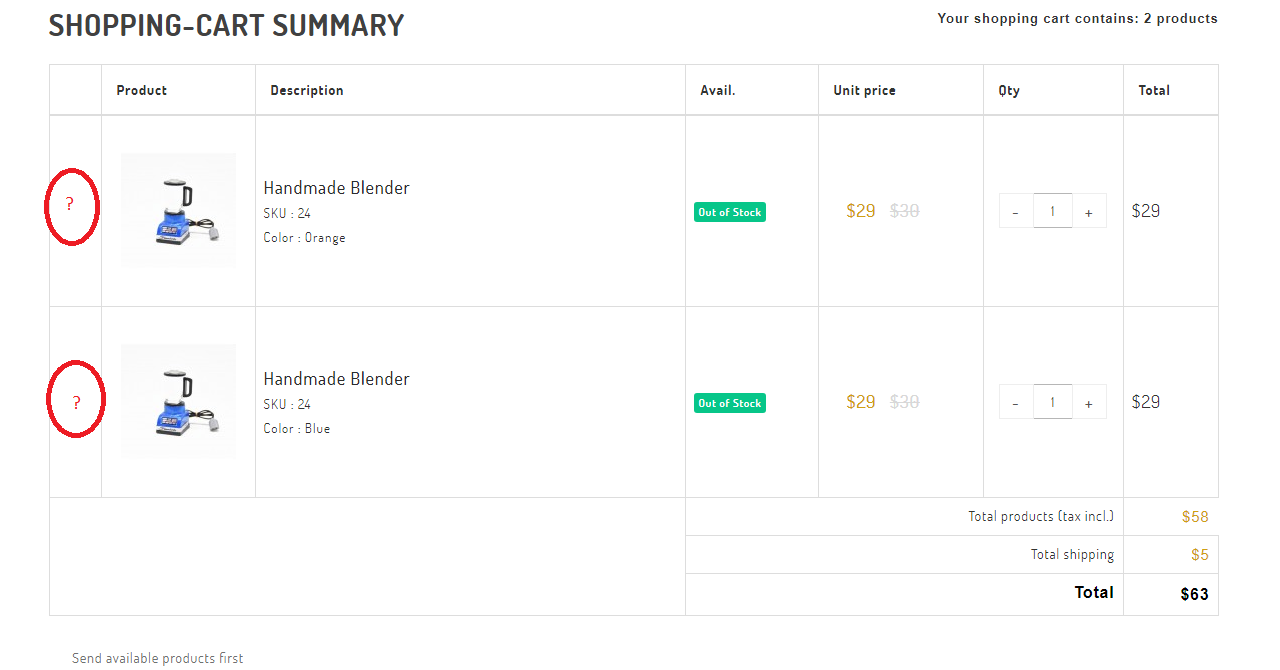Click the Description column header

(x=306, y=90)
